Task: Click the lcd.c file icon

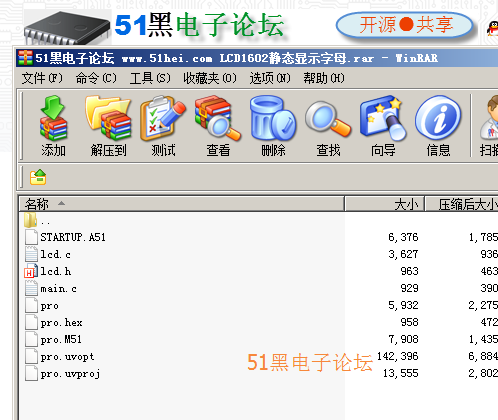Action: [31, 254]
